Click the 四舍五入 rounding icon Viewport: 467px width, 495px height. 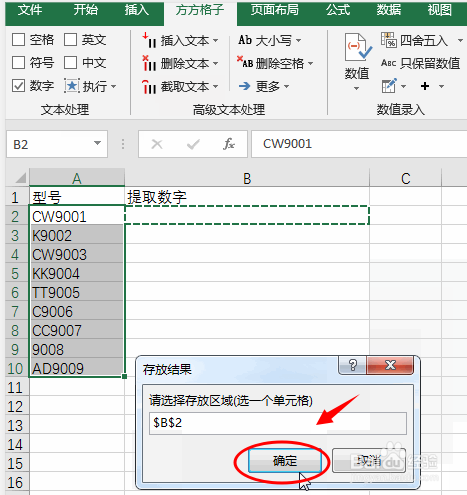click(388, 40)
